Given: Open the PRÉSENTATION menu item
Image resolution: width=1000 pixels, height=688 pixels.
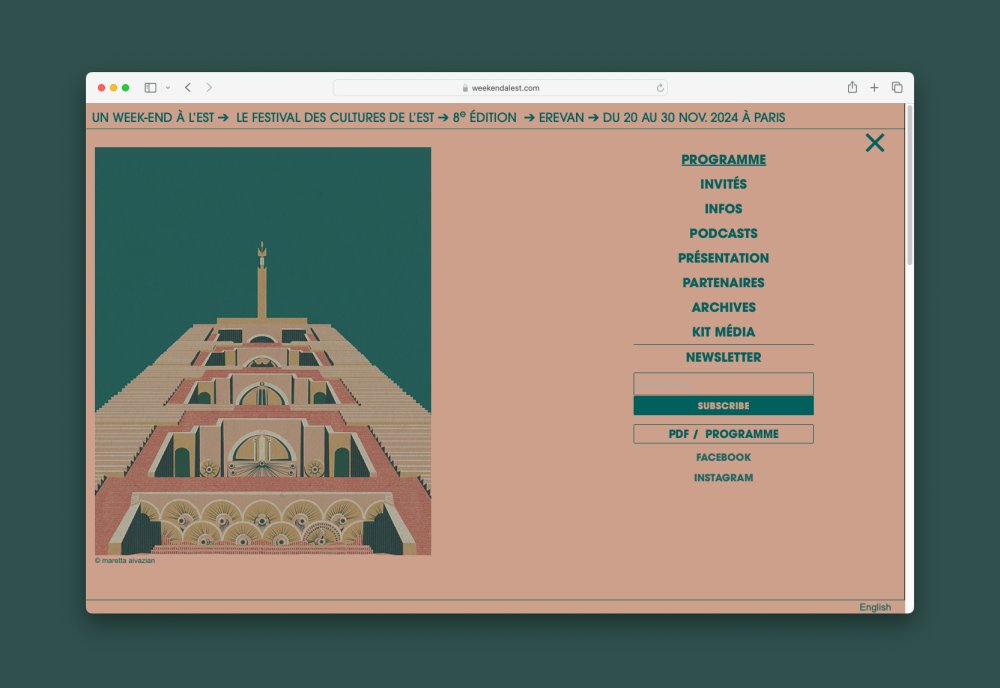Looking at the screenshot, I should 723,258.
